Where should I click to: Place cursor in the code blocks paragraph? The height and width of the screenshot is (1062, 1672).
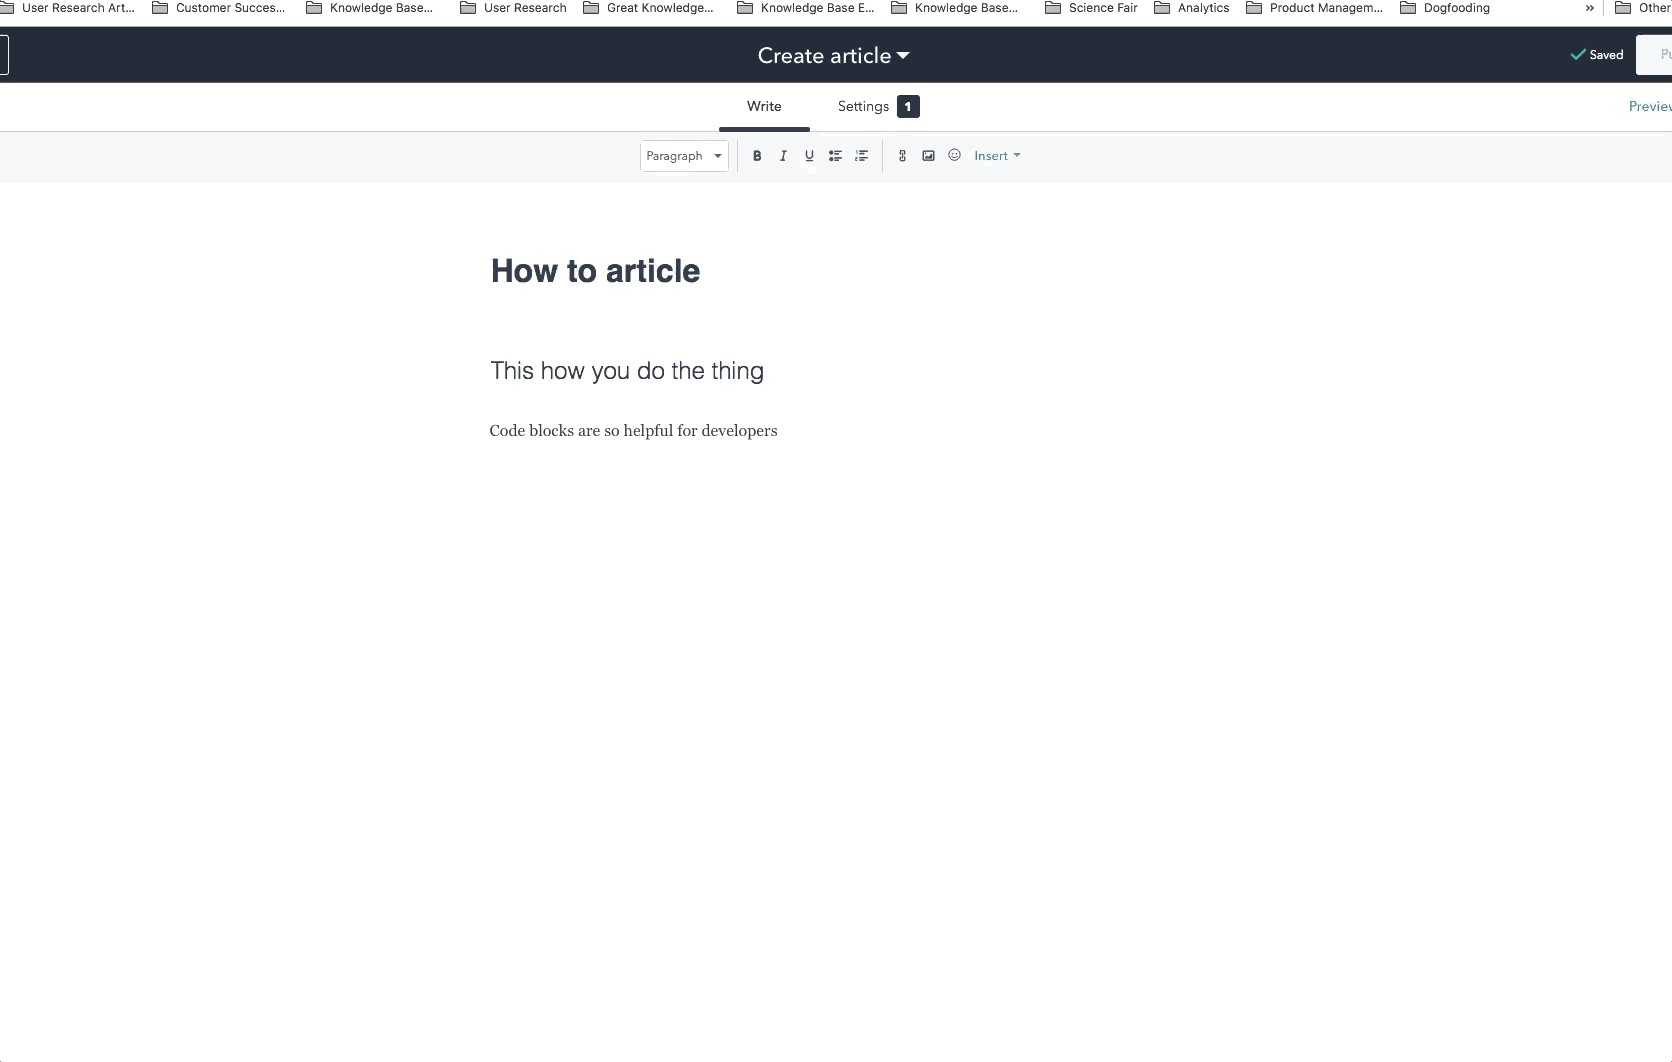click(633, 431)
